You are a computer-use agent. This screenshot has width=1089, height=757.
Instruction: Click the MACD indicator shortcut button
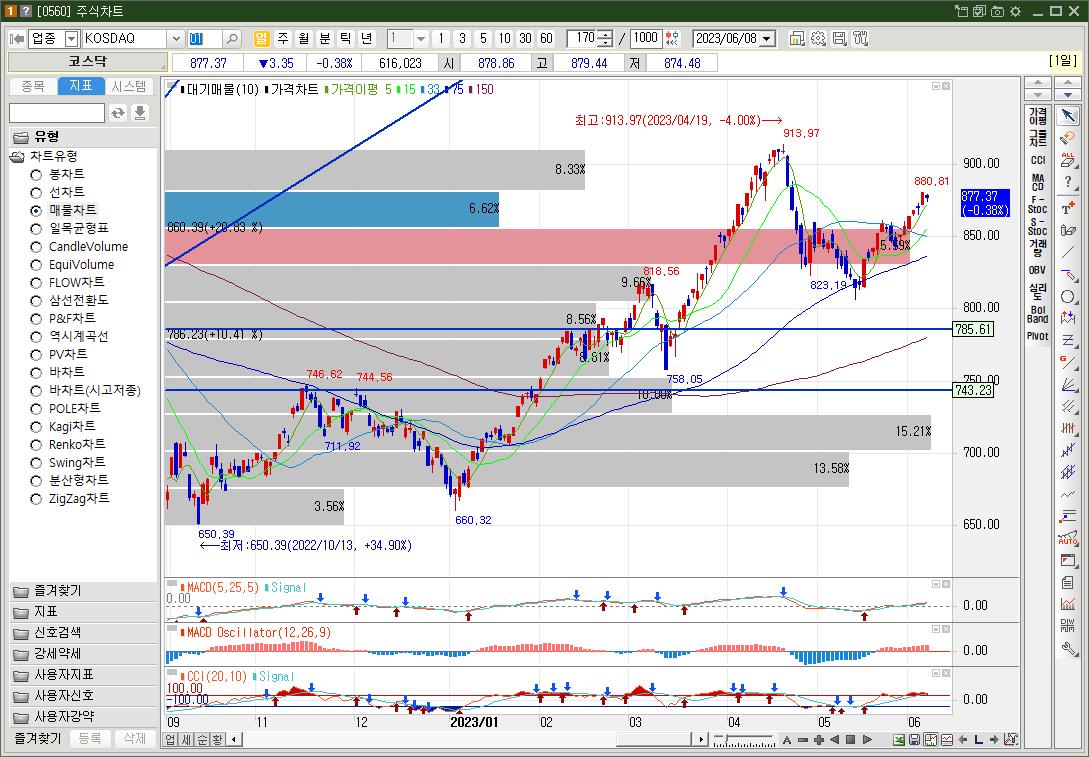pos(1038,183)
